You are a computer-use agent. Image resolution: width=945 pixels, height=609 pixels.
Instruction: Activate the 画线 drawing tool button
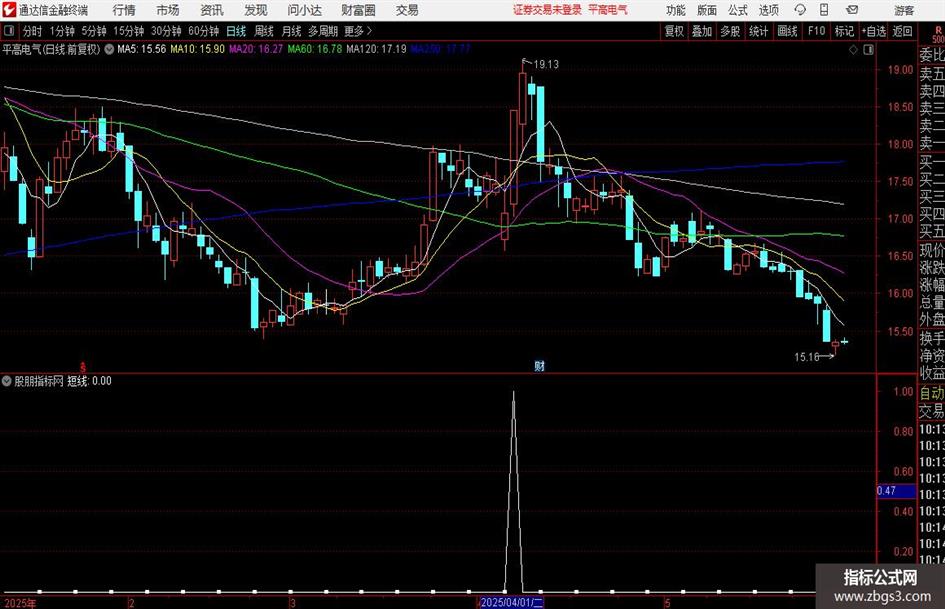[x=787, y=31]
